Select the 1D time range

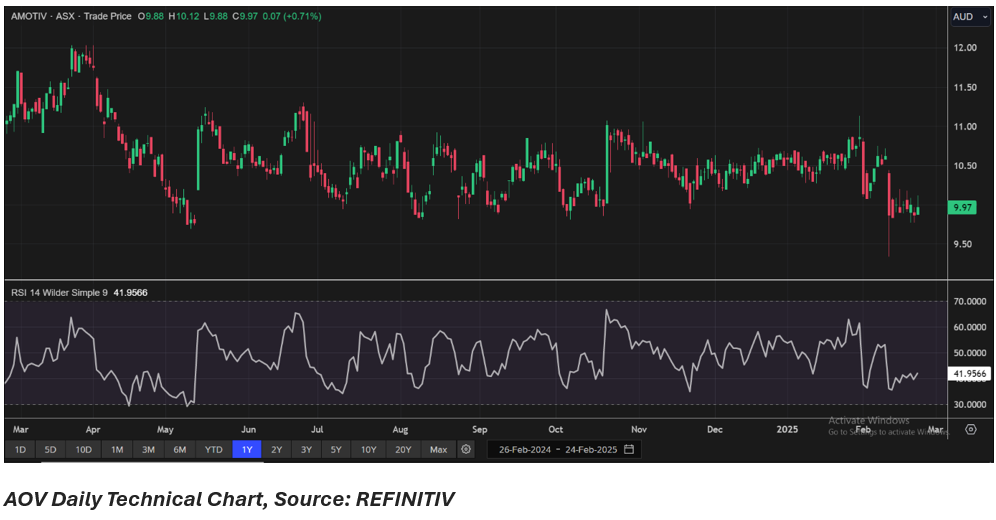[x=20, y=450]
